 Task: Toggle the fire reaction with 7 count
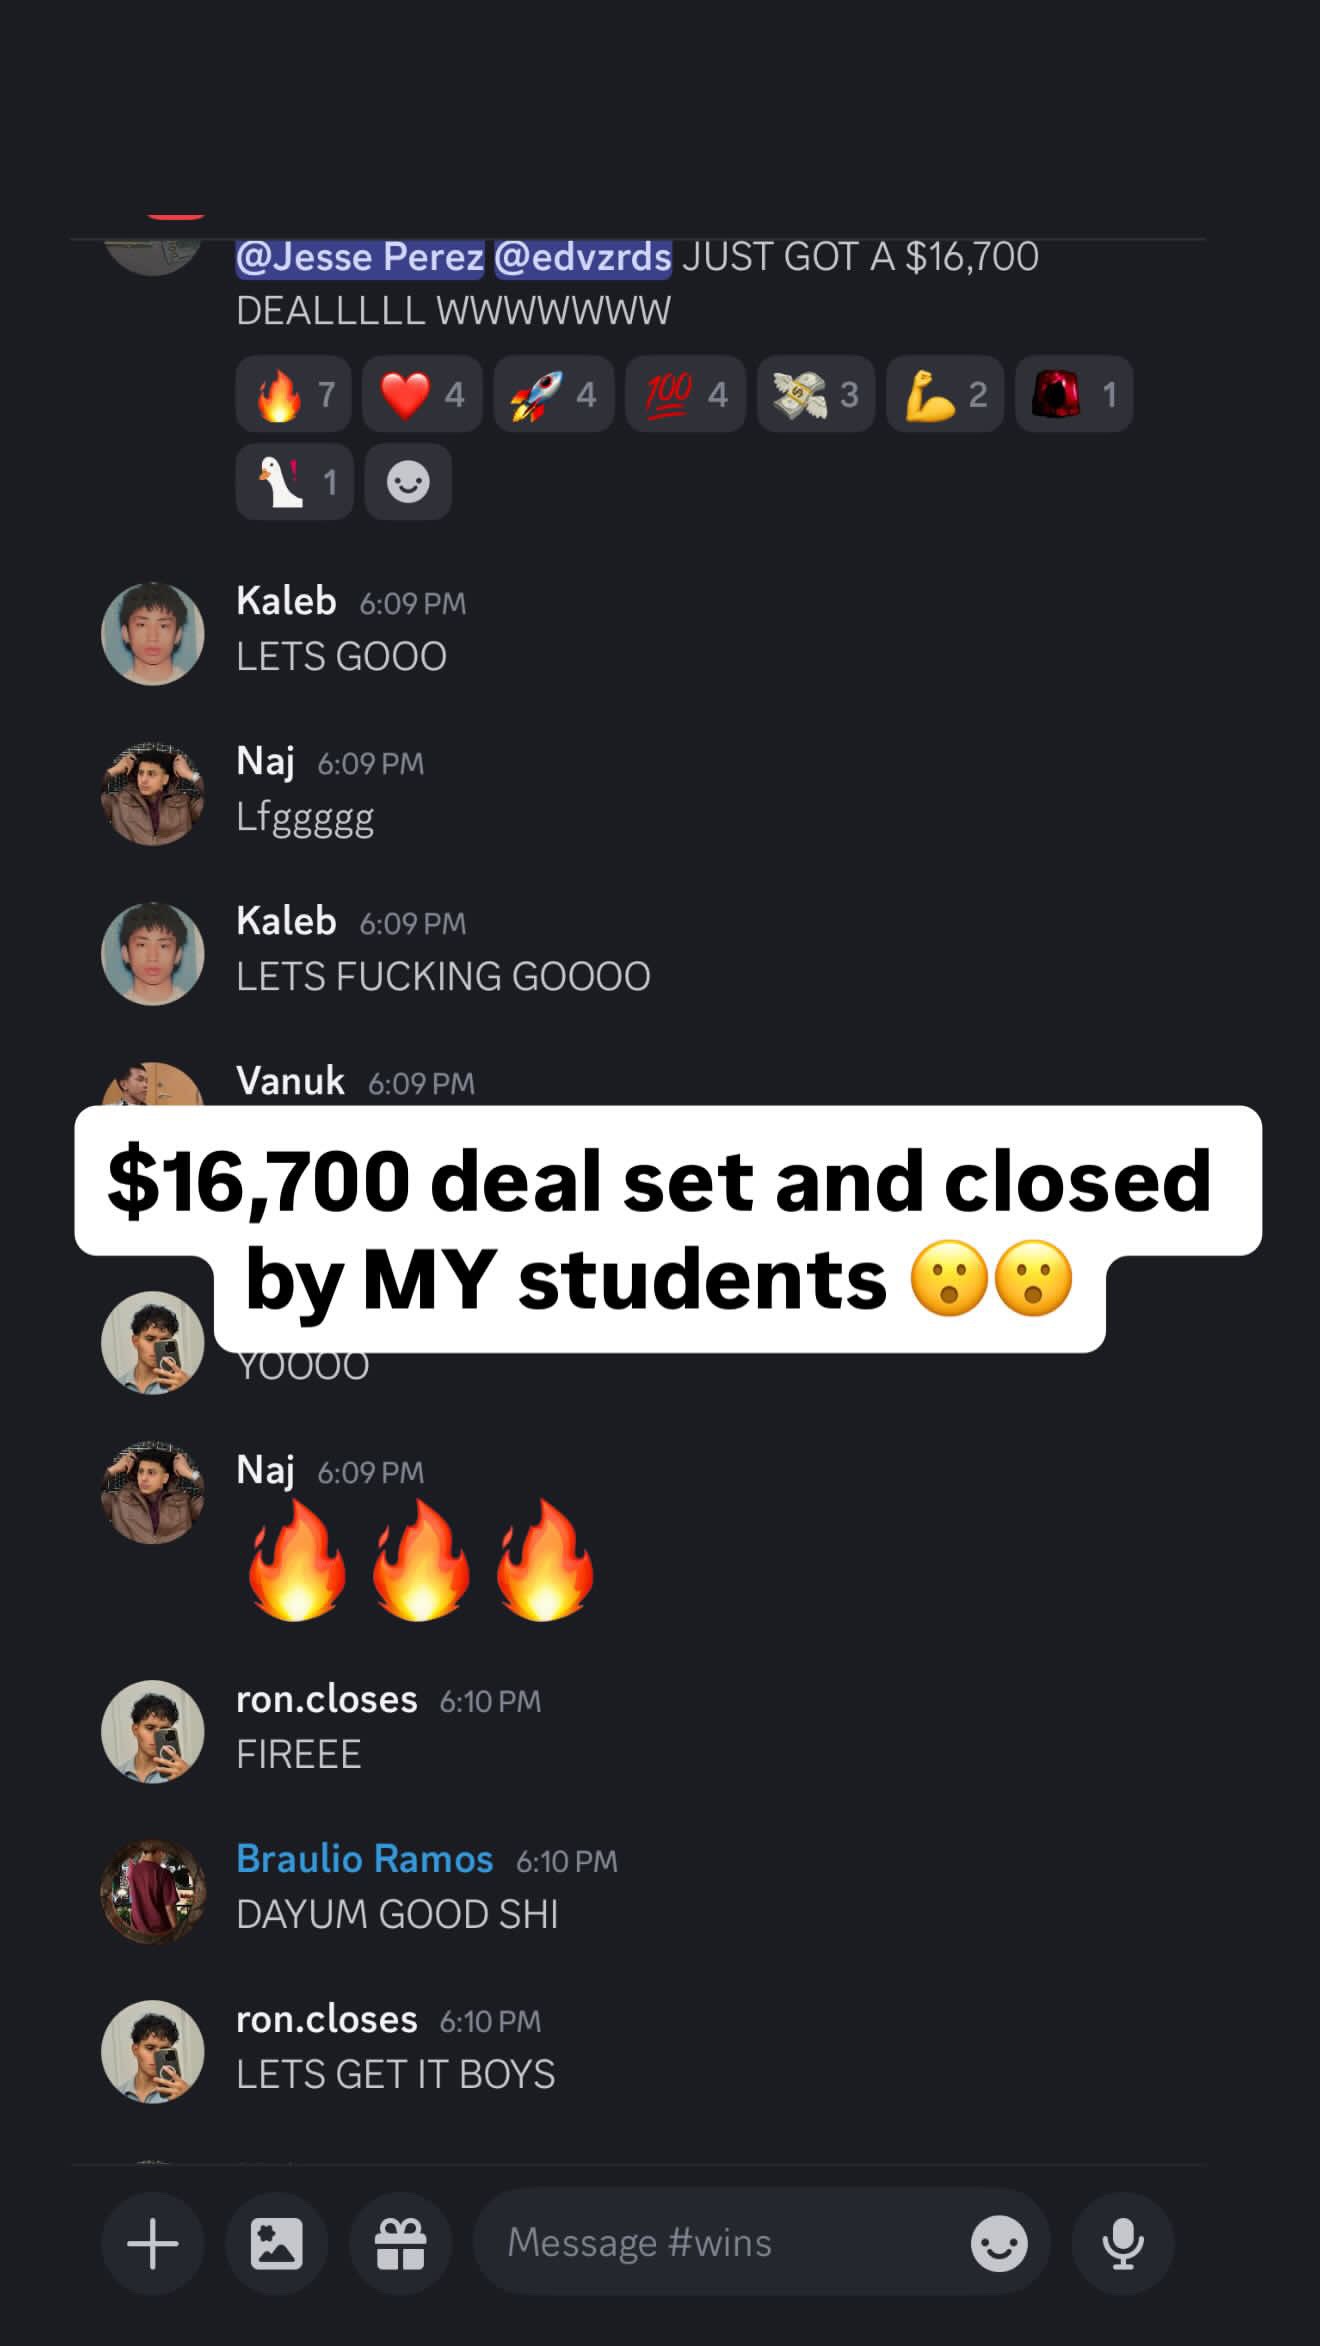294,394
